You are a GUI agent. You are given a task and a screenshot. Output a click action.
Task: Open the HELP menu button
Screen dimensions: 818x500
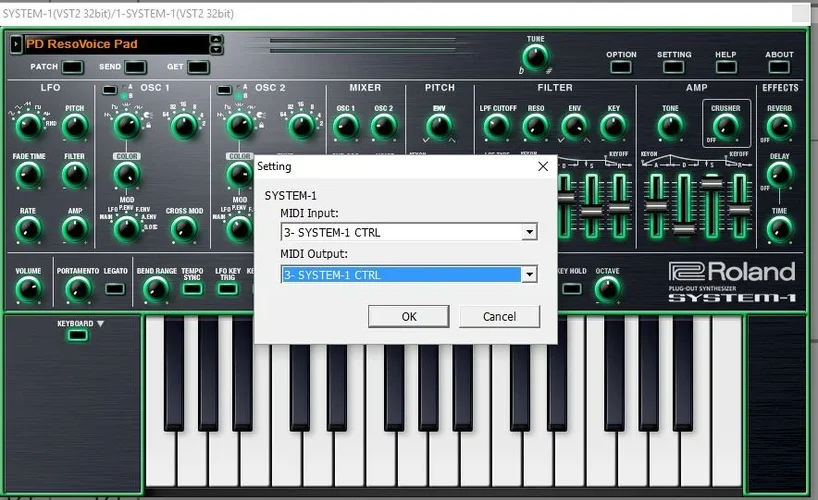[x=726, y=67]
